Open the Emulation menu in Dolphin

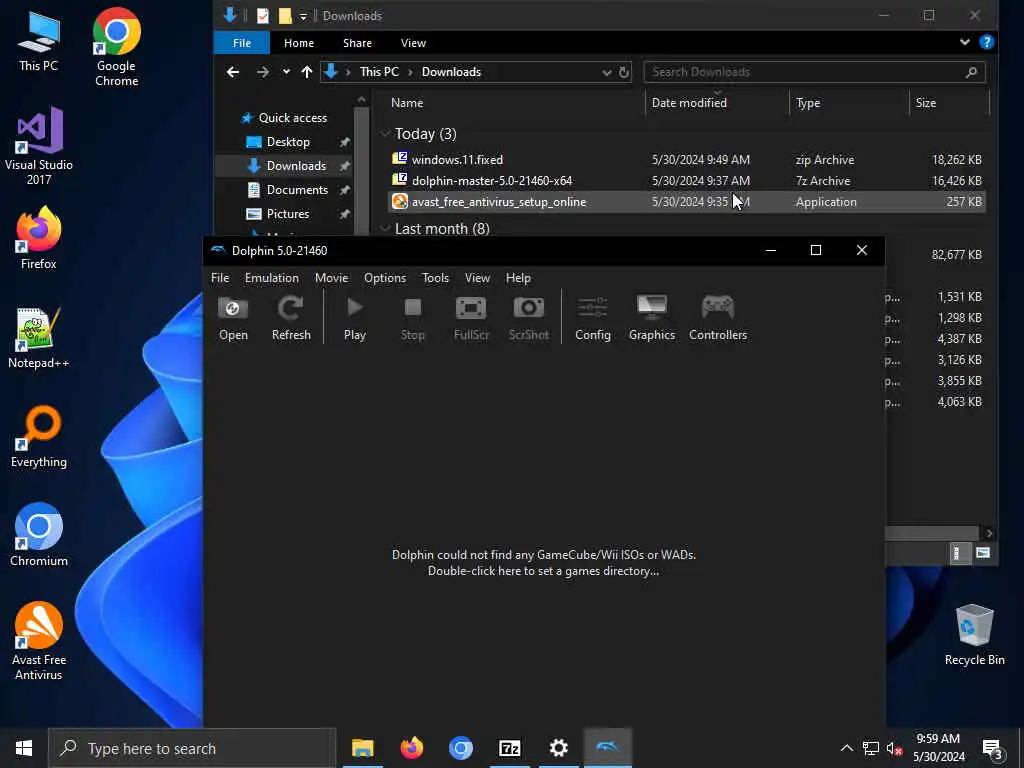(x=272, y=278)
